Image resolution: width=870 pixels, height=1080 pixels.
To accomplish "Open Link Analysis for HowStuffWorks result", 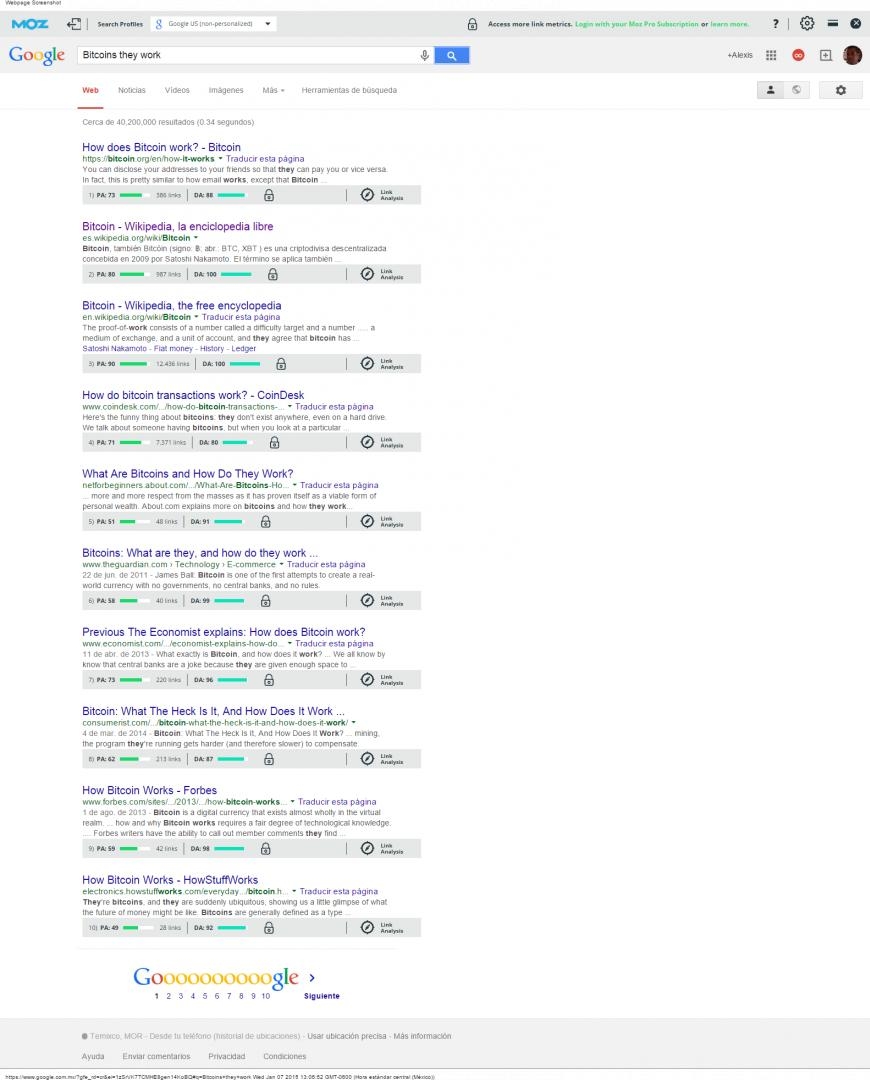I will [382, 928].
